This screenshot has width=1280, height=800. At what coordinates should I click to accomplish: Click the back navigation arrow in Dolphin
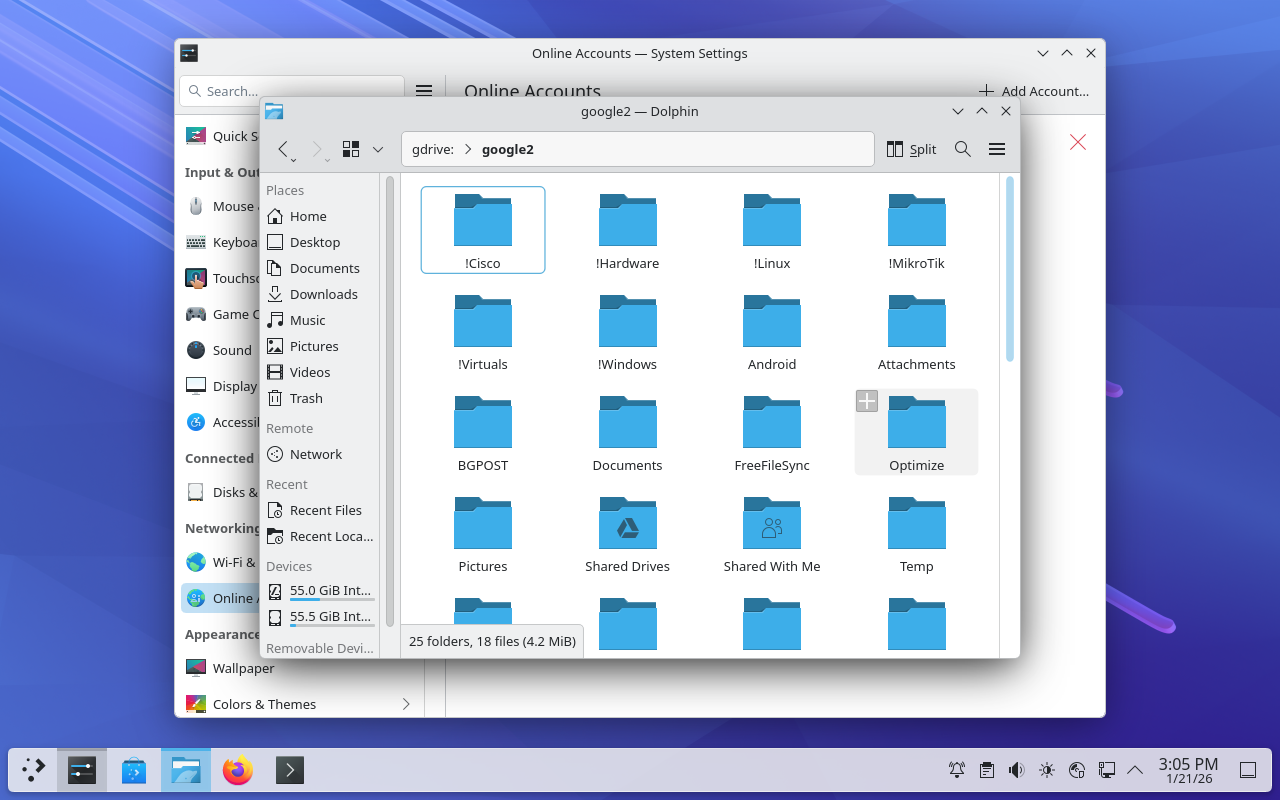pos(283,149)
